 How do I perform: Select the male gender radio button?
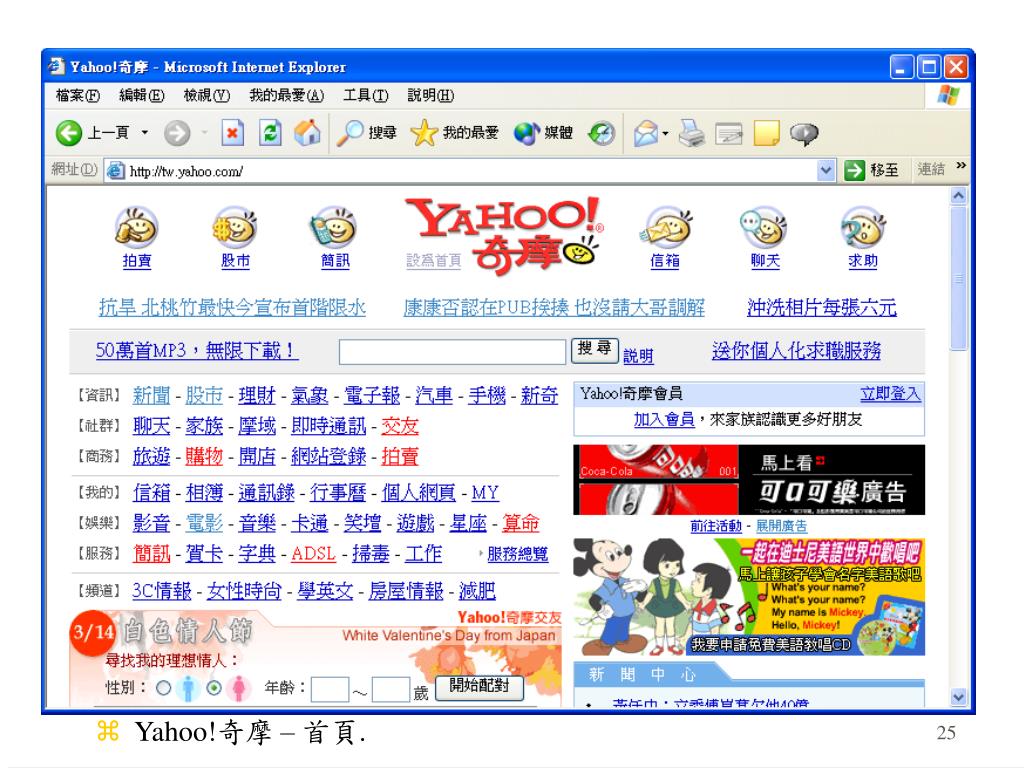click(x=164, y=688)
